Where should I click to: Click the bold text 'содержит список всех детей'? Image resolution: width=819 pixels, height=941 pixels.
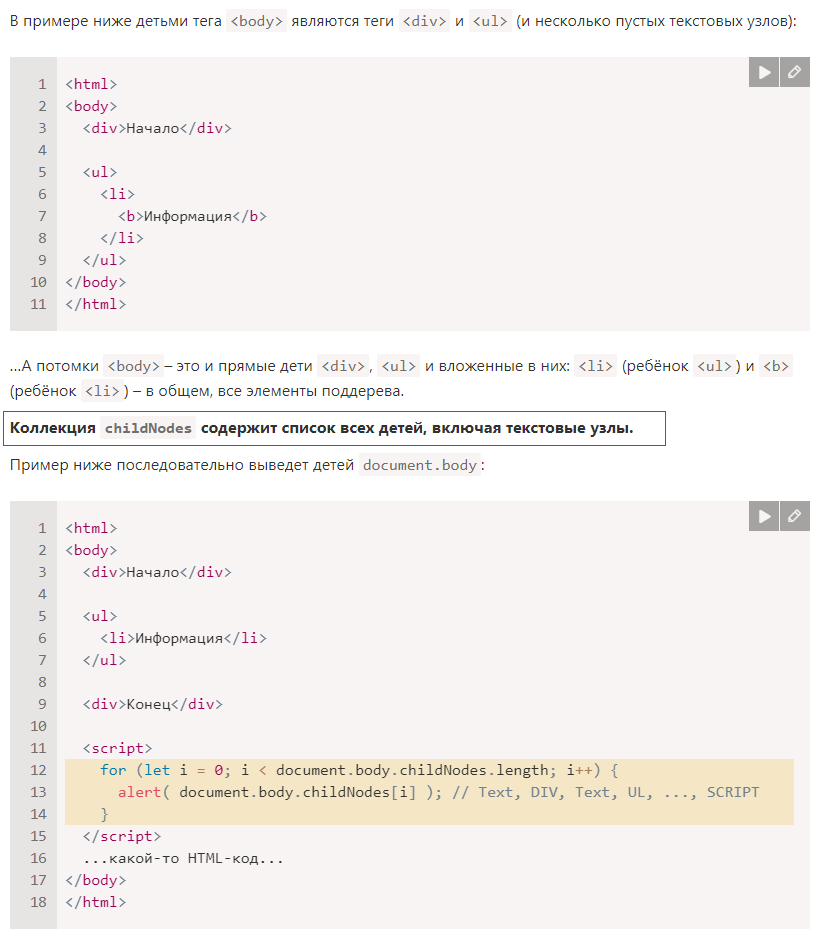tap(313, 428)
